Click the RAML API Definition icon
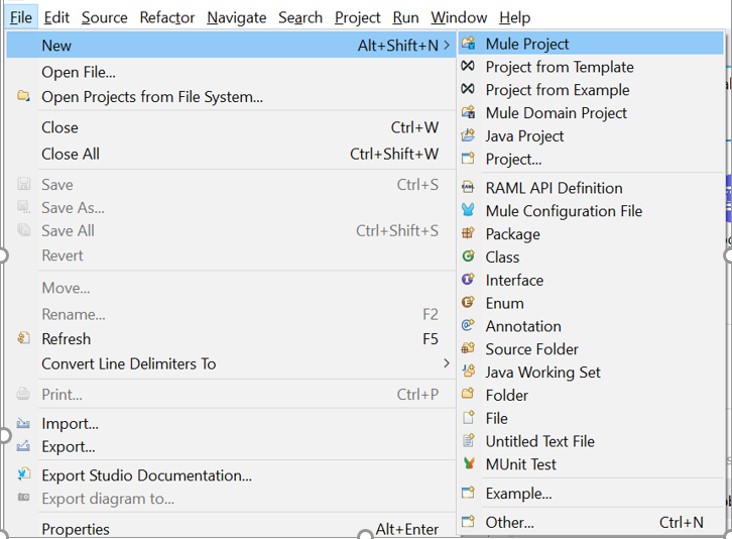 [467, 188]
